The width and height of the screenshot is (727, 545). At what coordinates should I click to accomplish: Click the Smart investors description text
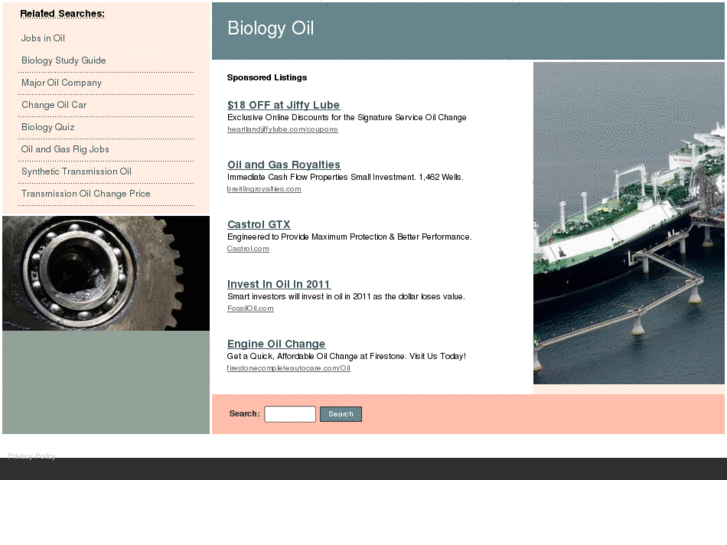(x=346, y=296)
